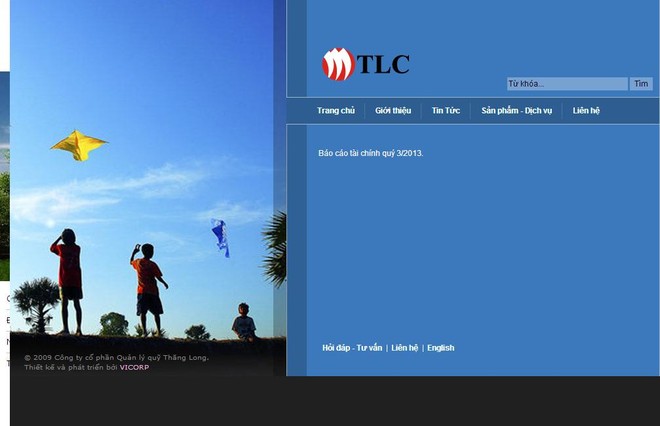Click the red lotus TLC logo icon
The image size is (660, 426).
pyautogui.click(x=338, y=65)
